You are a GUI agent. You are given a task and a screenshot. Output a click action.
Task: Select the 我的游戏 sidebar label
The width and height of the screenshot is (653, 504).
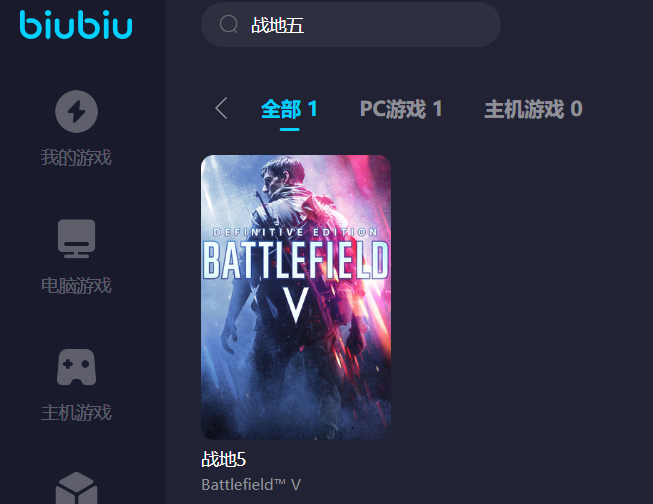(x=77, y=158)
